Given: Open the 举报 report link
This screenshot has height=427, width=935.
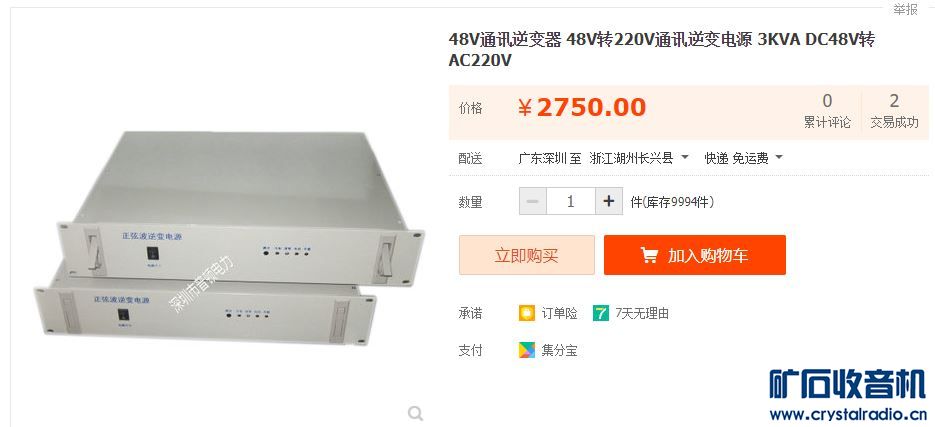Looking at the screenshot, I should [905, 9].
